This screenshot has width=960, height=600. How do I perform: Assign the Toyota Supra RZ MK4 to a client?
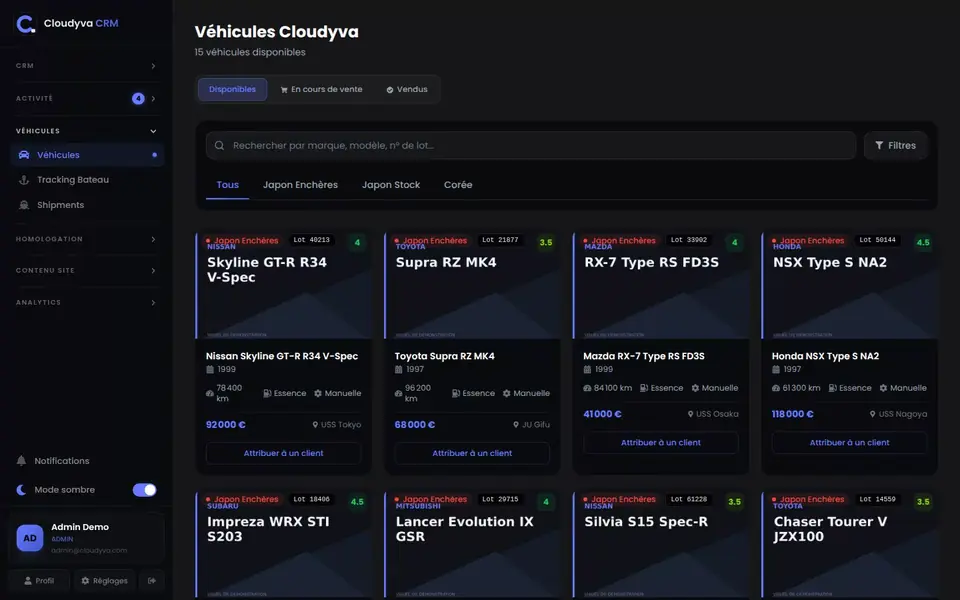pyautogui.click(x=472, y=453)
